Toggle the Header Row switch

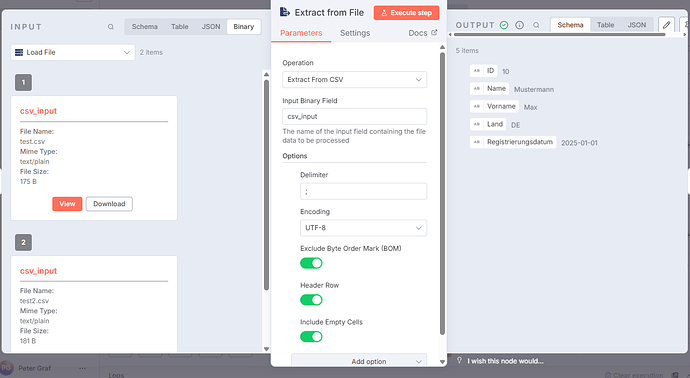pos(311,300)
